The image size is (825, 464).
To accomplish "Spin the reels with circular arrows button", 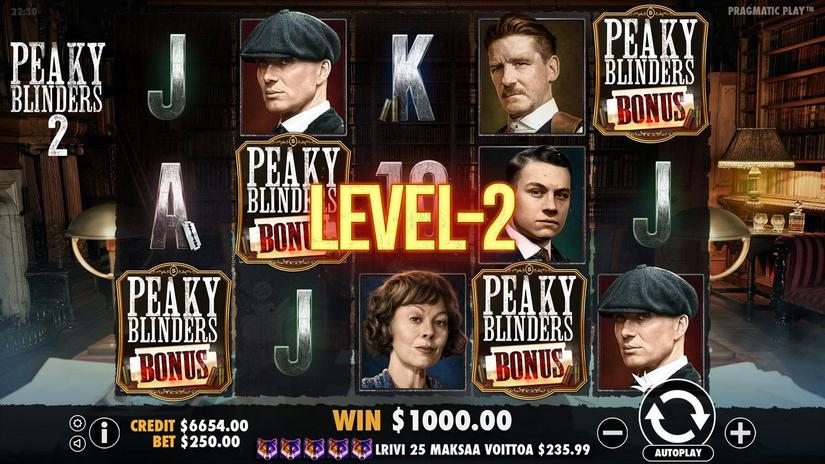I will [677, 416].
